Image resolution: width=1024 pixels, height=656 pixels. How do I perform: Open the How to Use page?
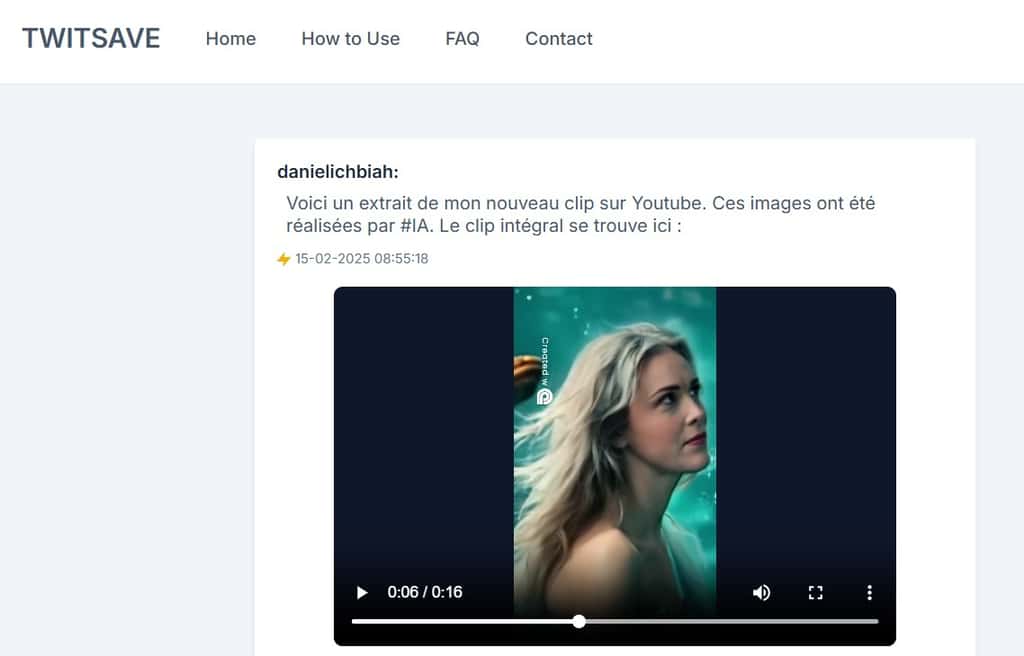point(350,39)
